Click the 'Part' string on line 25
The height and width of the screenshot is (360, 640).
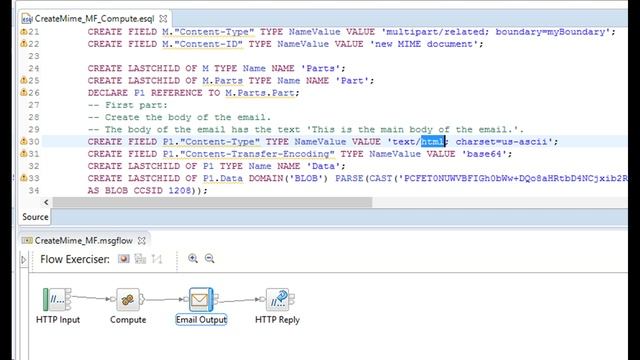[x=352, y=80]
